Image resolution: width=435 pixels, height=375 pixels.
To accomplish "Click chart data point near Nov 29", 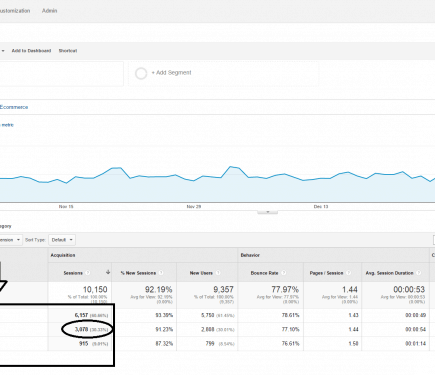I will tap(194, 181).
